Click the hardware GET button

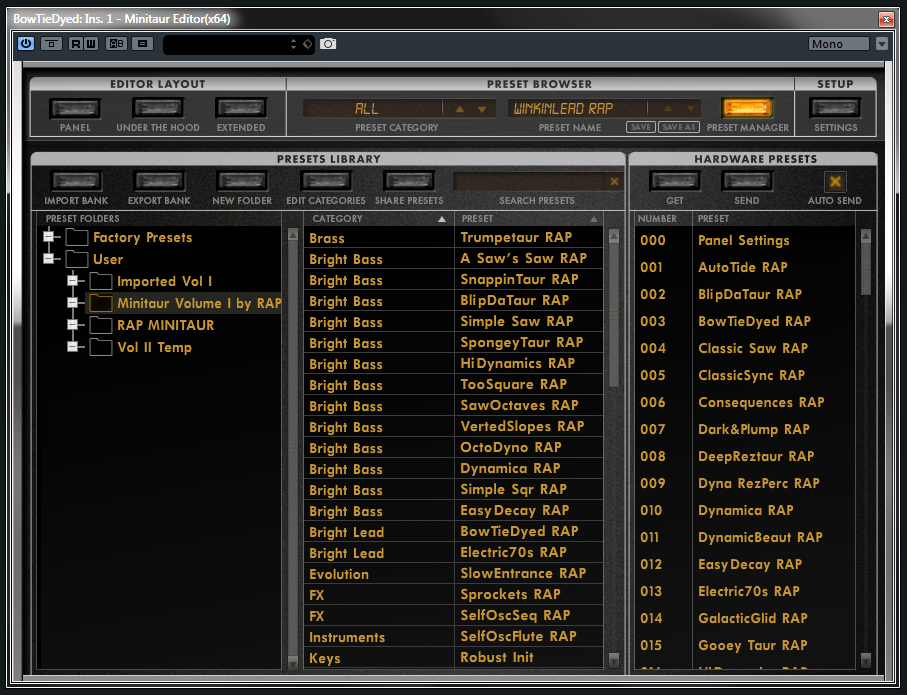(674, 182)
